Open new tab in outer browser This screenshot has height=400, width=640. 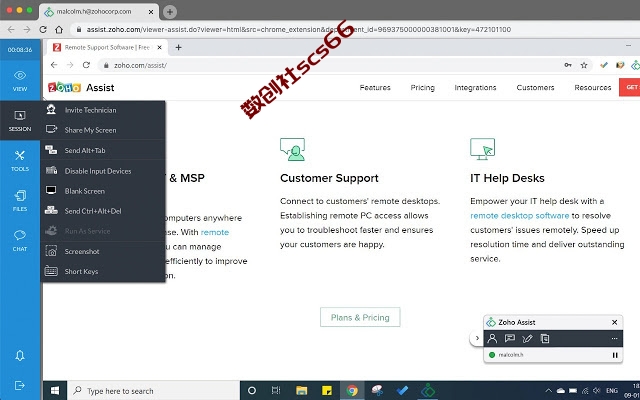(170, 12)
